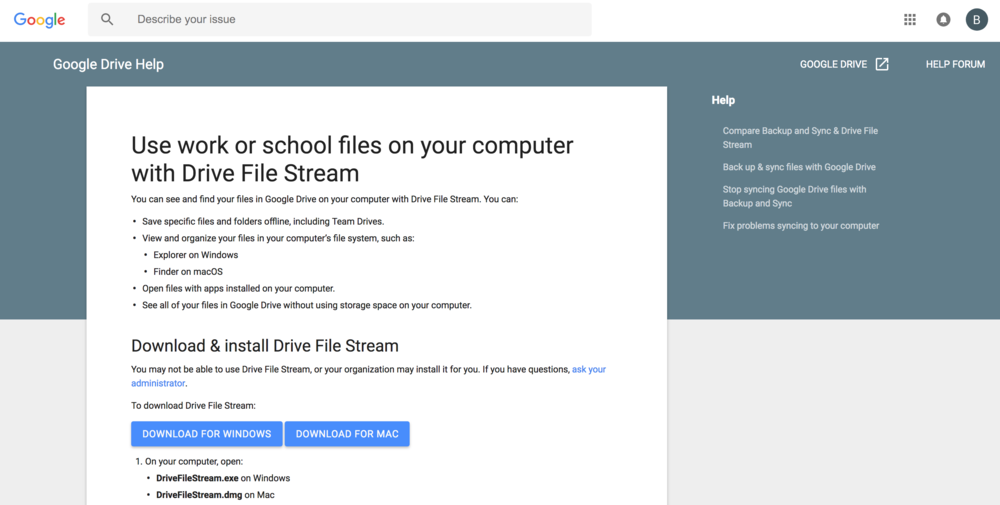Viewport: 1000px width, 505px height.
Task: Click the DriveFileStream.dmg text
Action: (199, 495)
